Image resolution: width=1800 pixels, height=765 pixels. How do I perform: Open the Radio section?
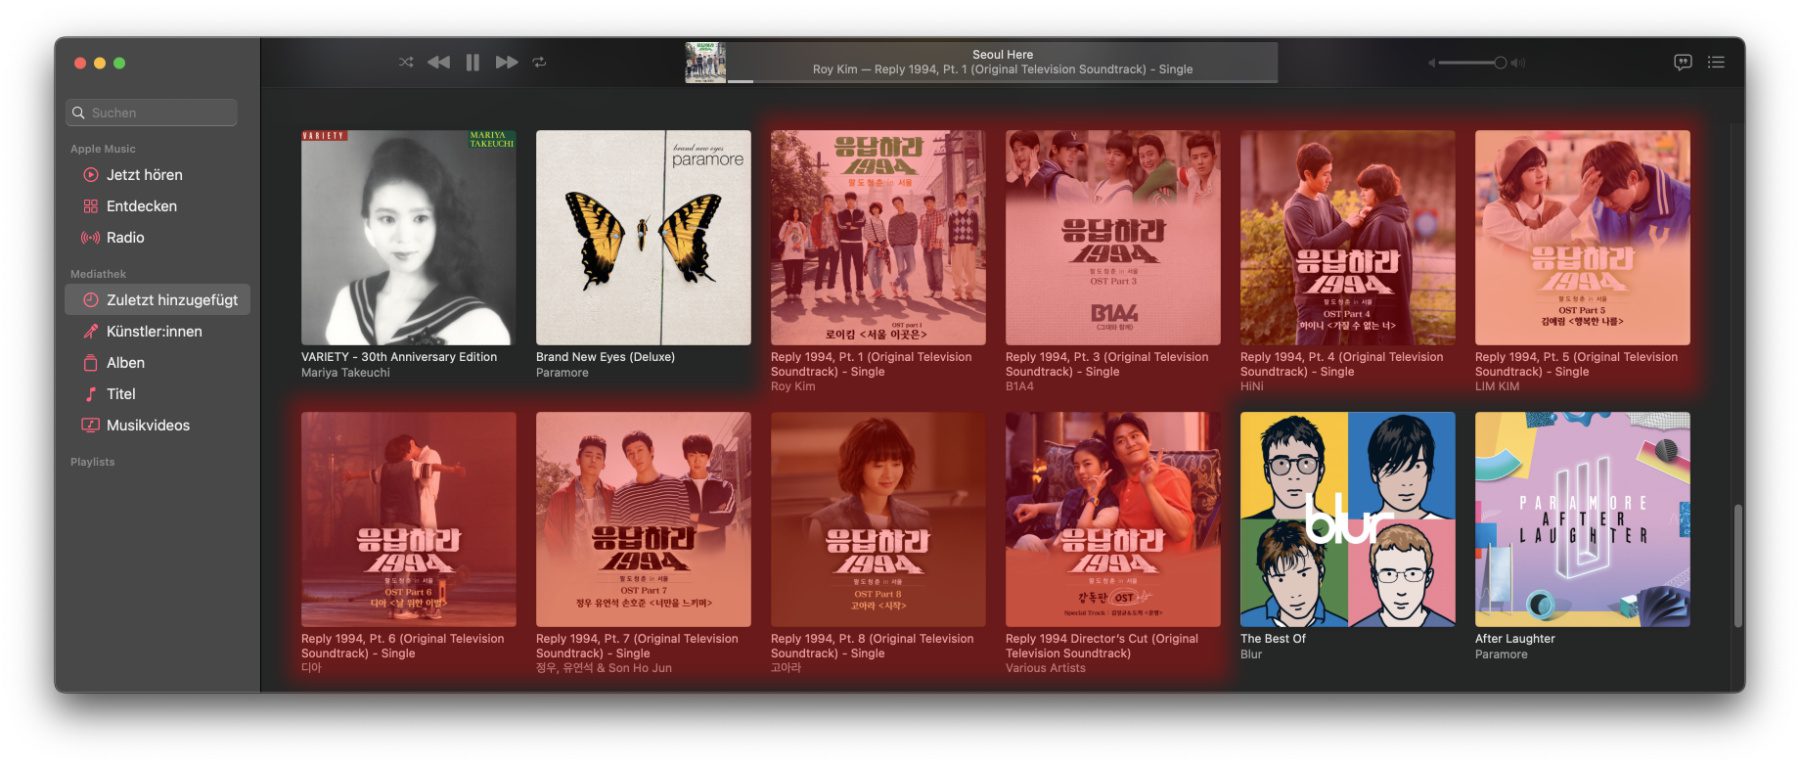point(125,237)
